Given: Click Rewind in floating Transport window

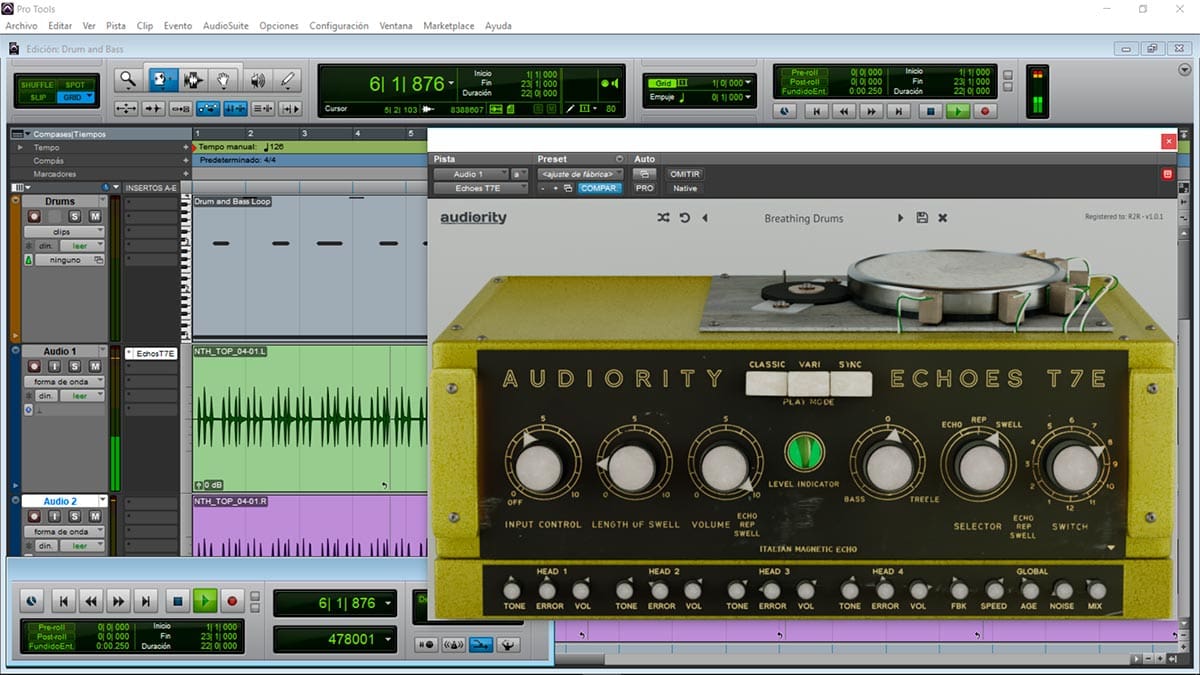Looking at the screenshot, I should tap(91, 601).
